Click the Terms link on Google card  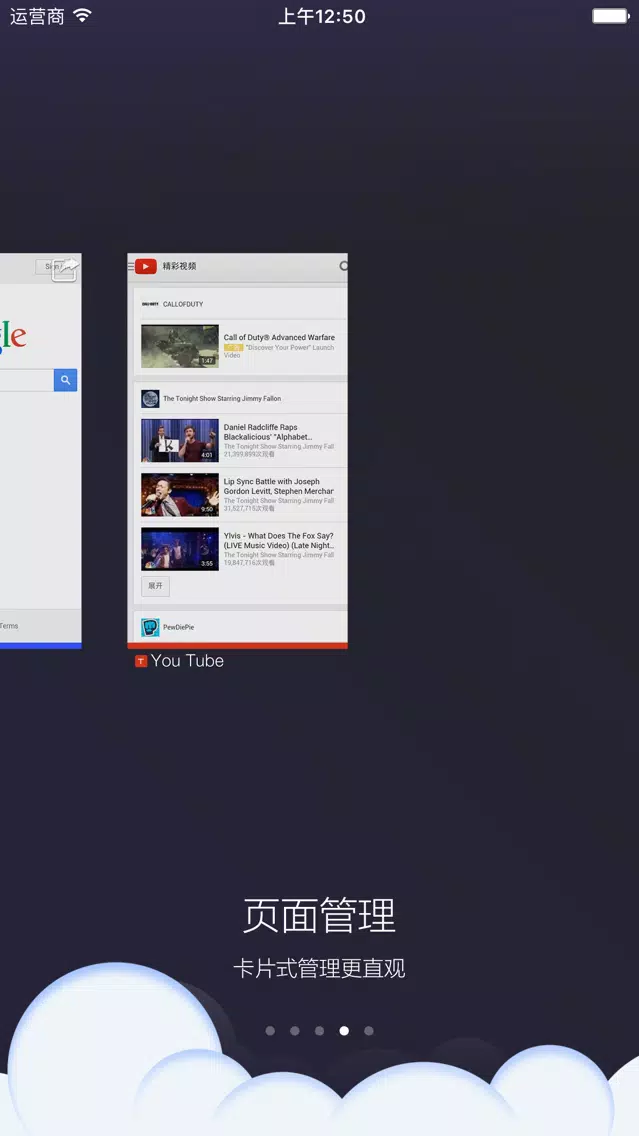(x=9, y=626)
